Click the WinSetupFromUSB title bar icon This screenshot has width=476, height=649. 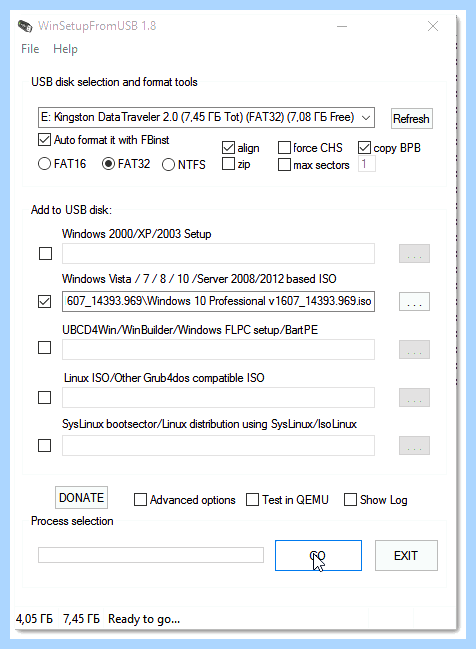tap(25, 26)
